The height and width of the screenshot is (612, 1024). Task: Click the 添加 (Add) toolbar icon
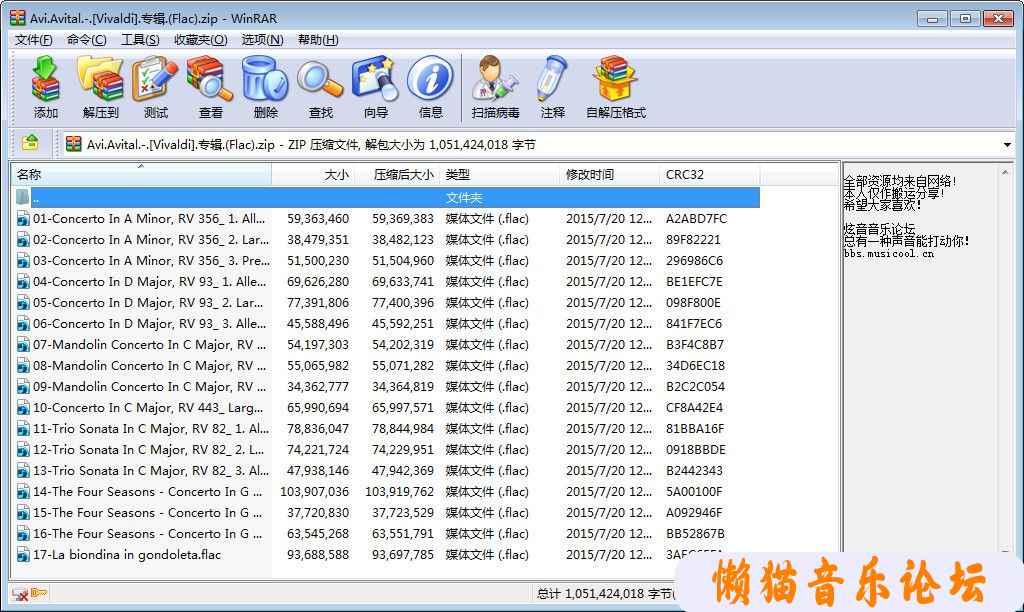point(46,87)
